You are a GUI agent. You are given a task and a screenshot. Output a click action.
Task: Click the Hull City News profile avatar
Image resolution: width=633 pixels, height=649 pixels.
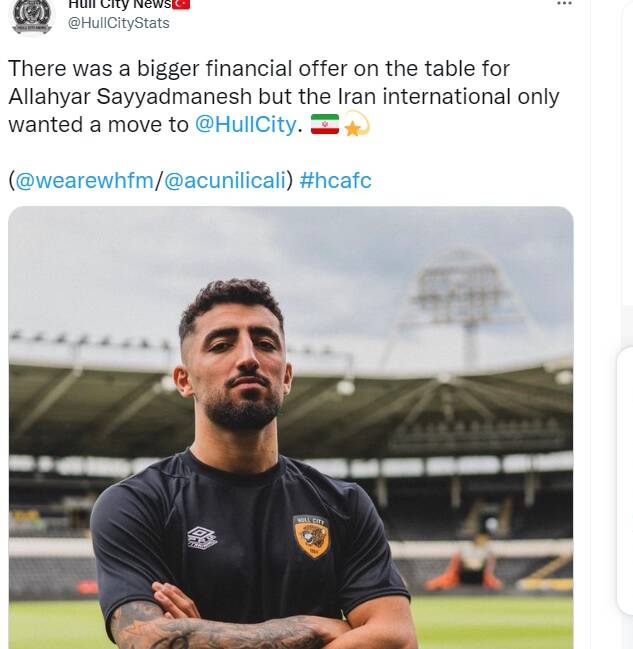click(x=31, y=15)
